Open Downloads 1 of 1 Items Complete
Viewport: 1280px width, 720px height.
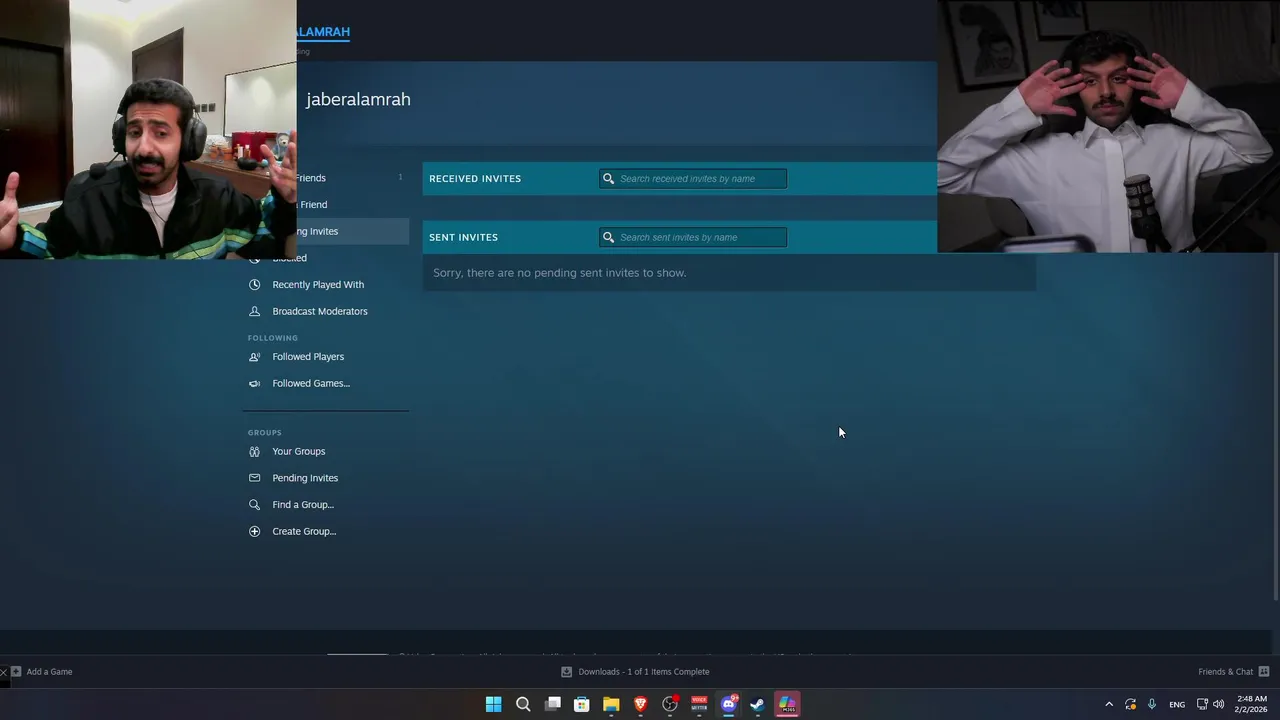tap(644, 672)
